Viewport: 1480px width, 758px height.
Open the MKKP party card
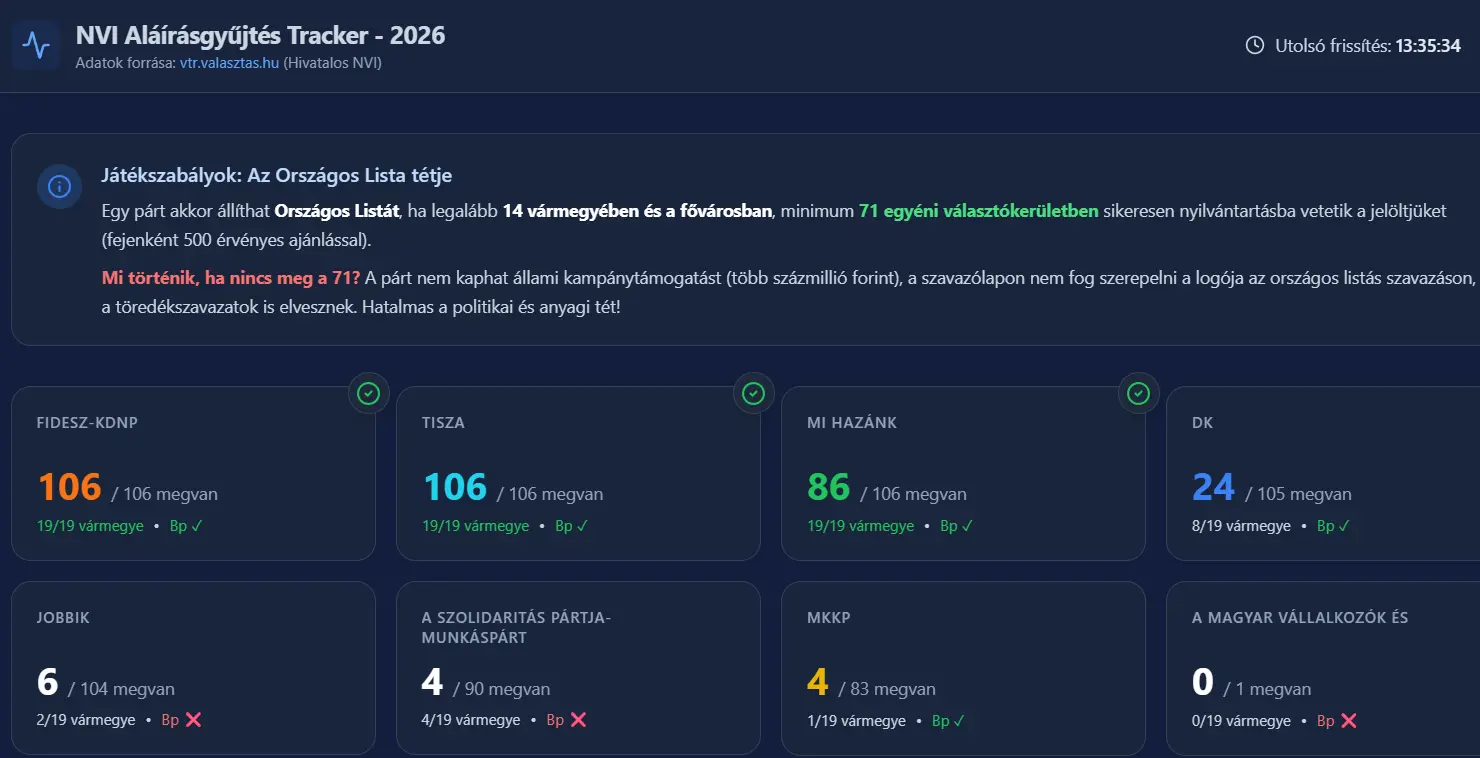click(x=962, y=667)
